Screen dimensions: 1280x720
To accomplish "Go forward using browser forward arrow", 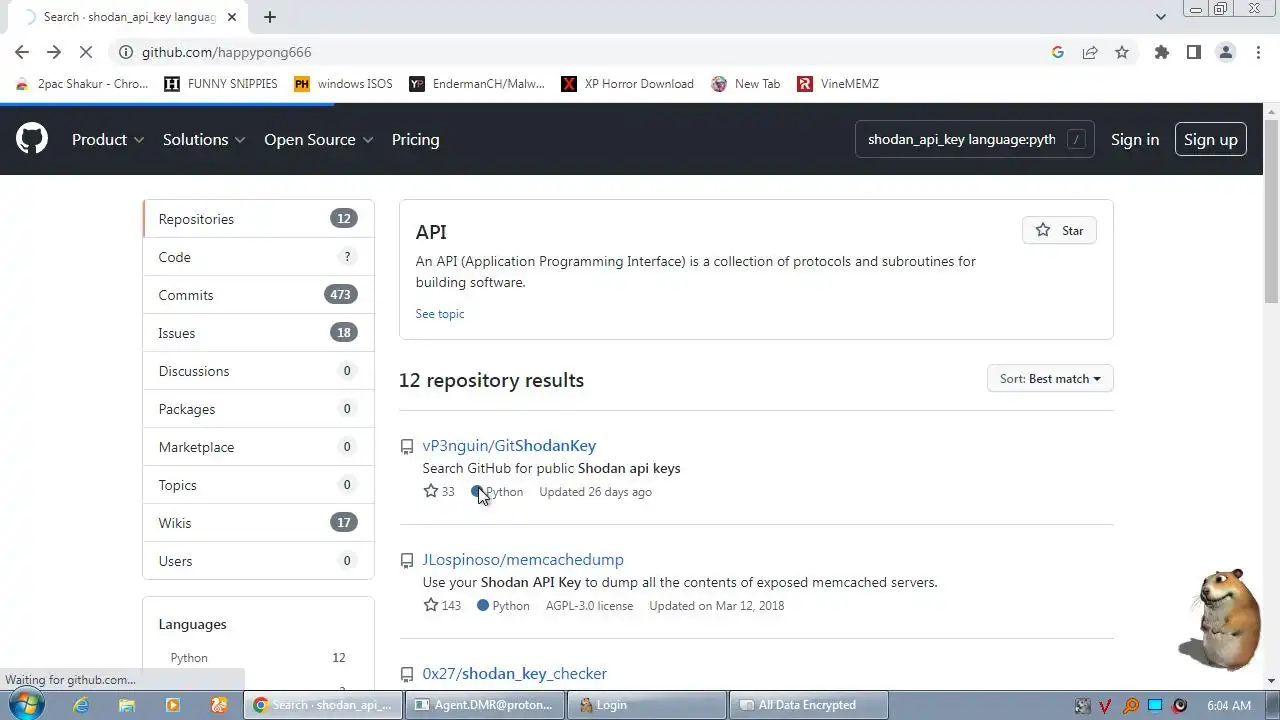I will tap(54, 52).
